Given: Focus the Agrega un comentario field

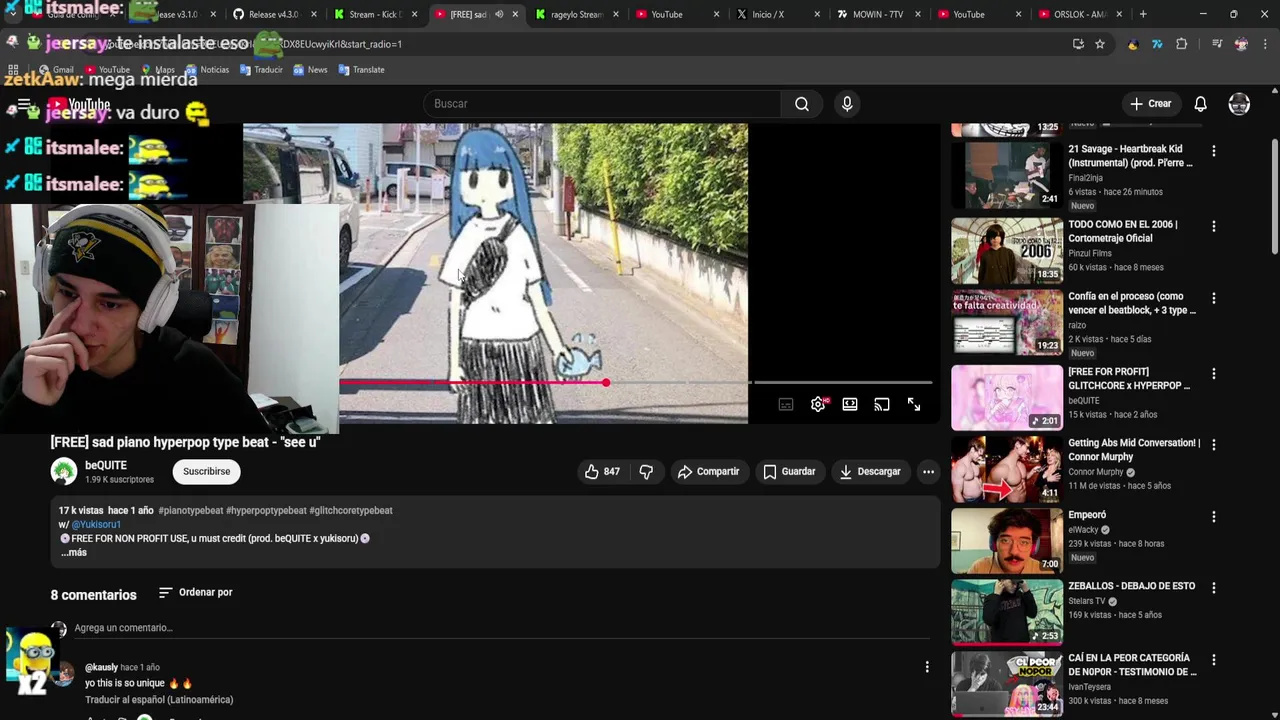Looking at the screenshot, I should (x=500, y=628).
